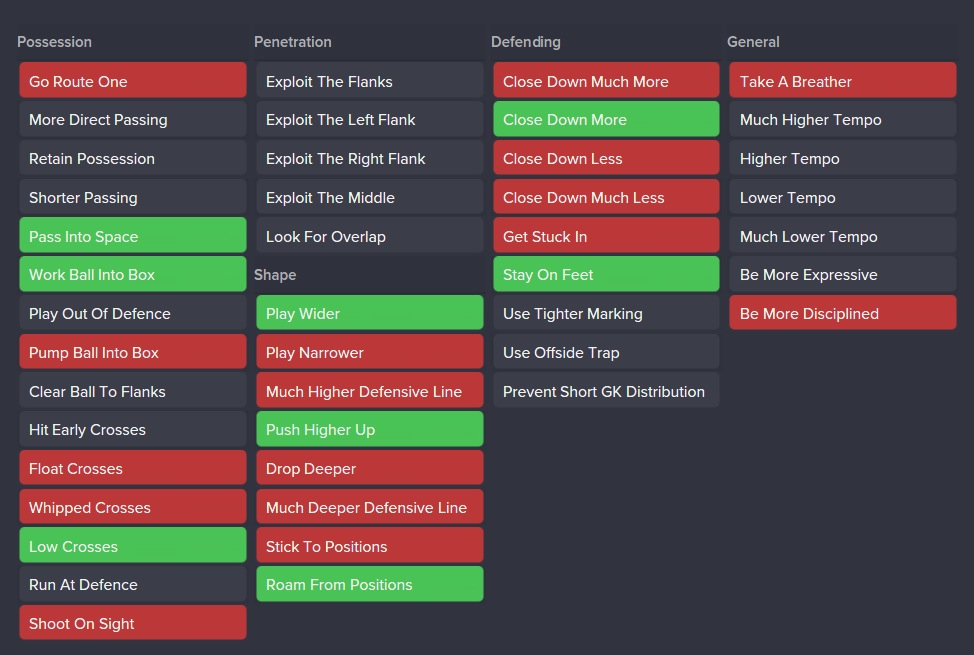Turn on Use Offside Trap
This screenshot has width=974, height=655.
pos(605,353)
